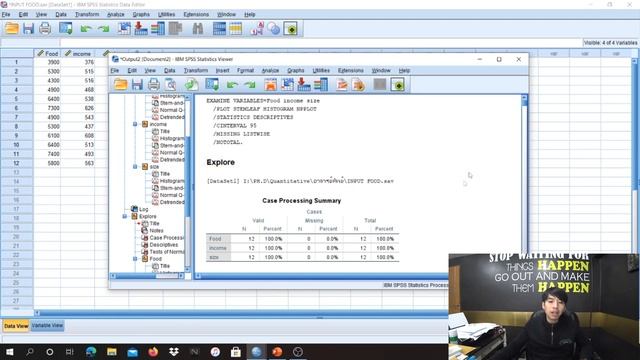Switch to Variable View tab

[47, 325]
